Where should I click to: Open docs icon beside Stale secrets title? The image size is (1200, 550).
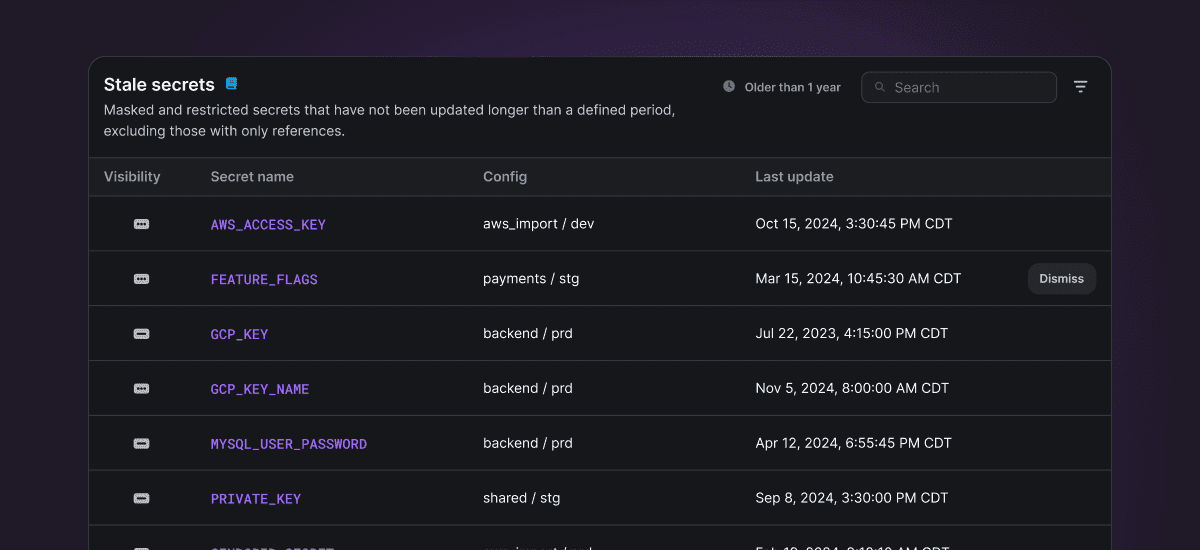click(231, 84)
